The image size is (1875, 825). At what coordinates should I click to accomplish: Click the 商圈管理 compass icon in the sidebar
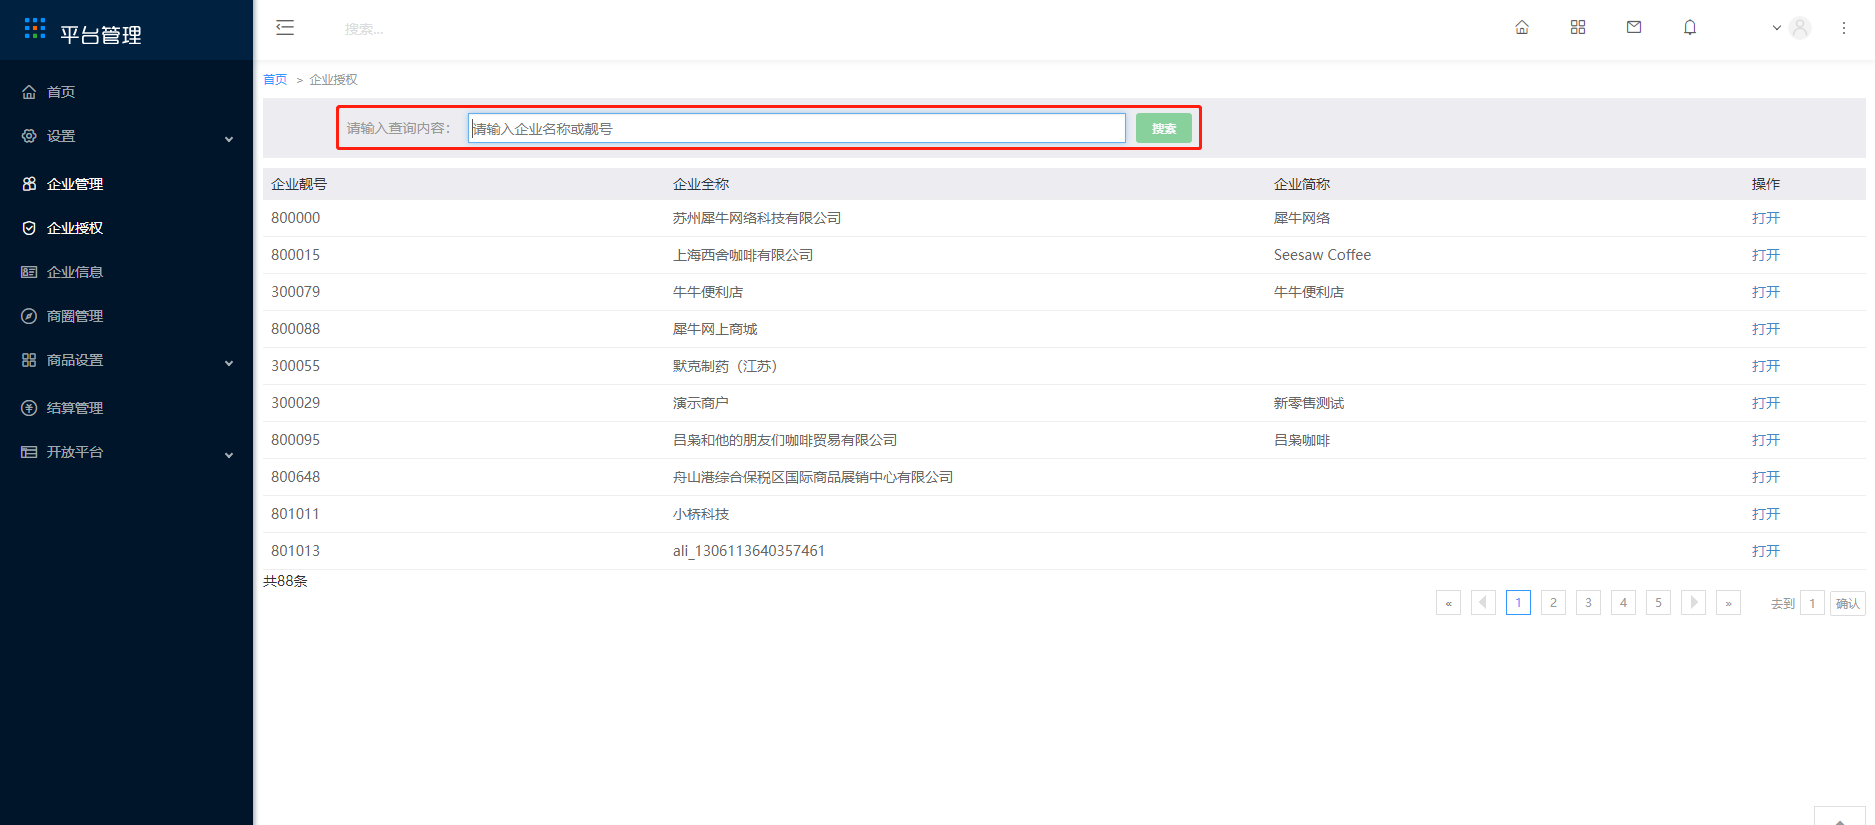29,316
